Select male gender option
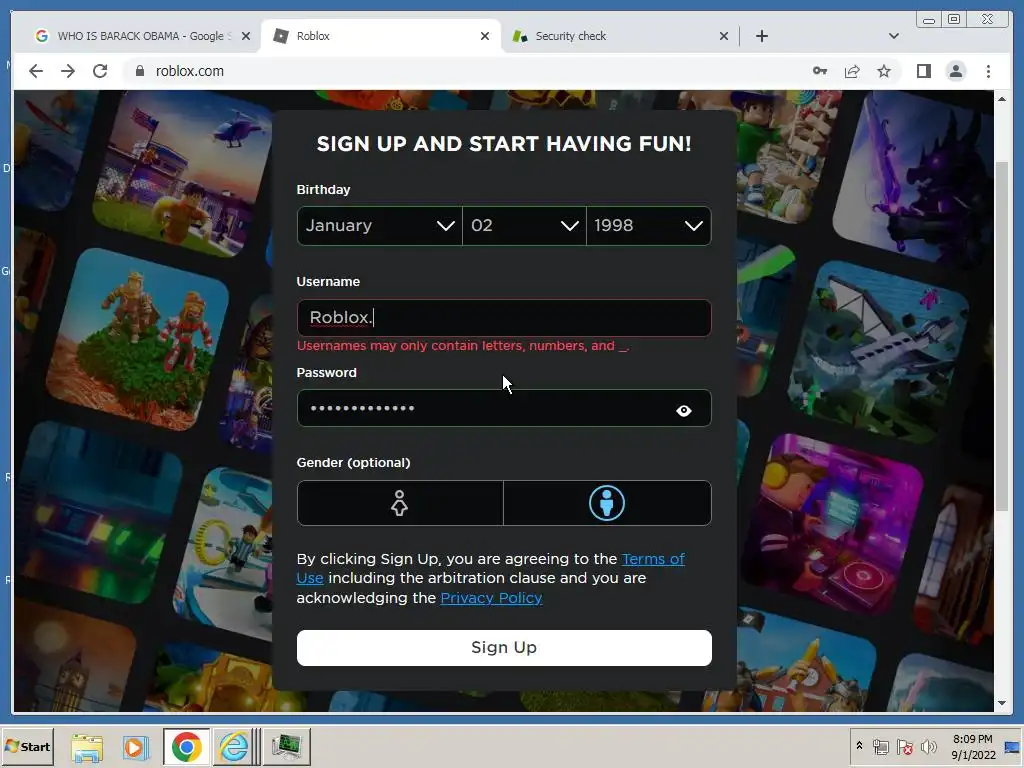Viewport: 1024px width, 768px height. [607, 503]
